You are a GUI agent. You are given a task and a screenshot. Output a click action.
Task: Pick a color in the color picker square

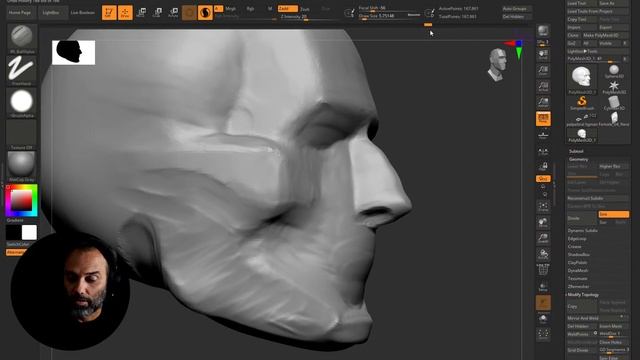[x=21, y=200]
